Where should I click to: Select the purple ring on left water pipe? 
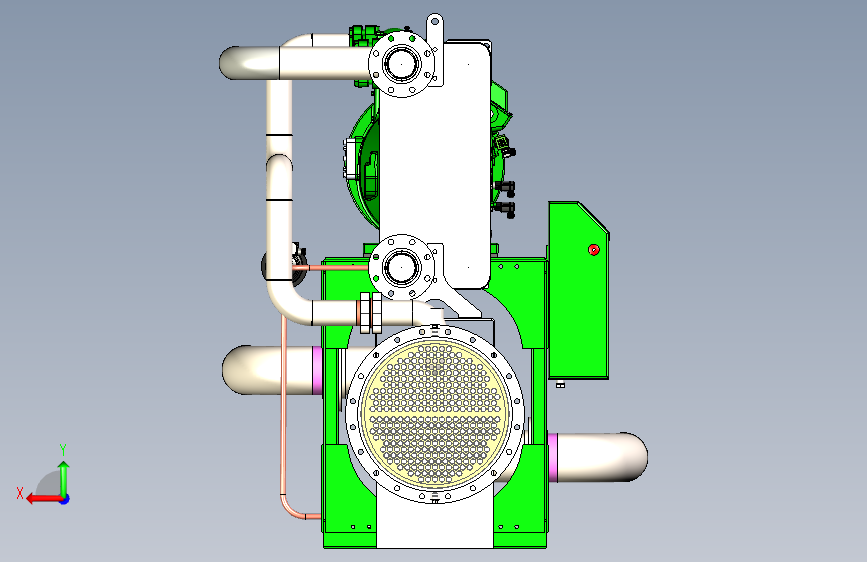pyautogui.click(x=317, y=370)
